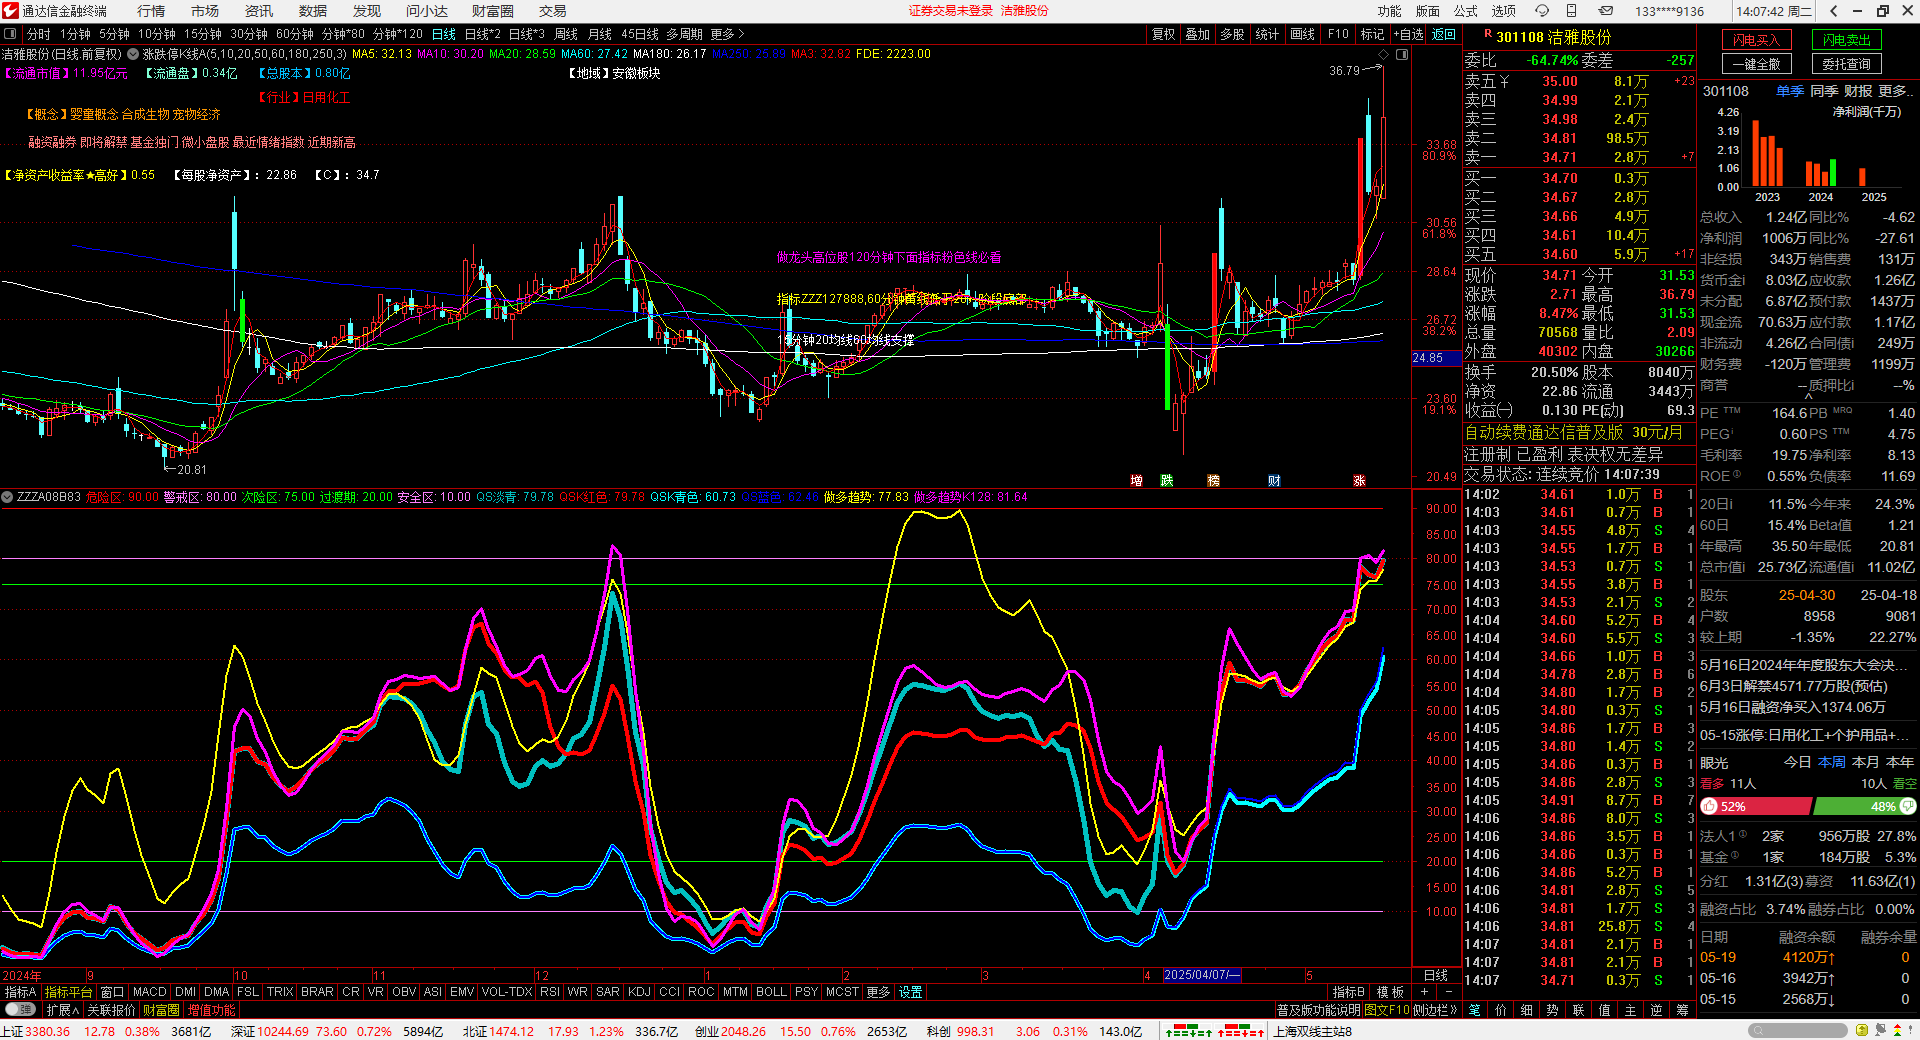Click the red 52% bullish sentiment bar
This screenshot has width=1920, height=1040.
point(1755,806)
